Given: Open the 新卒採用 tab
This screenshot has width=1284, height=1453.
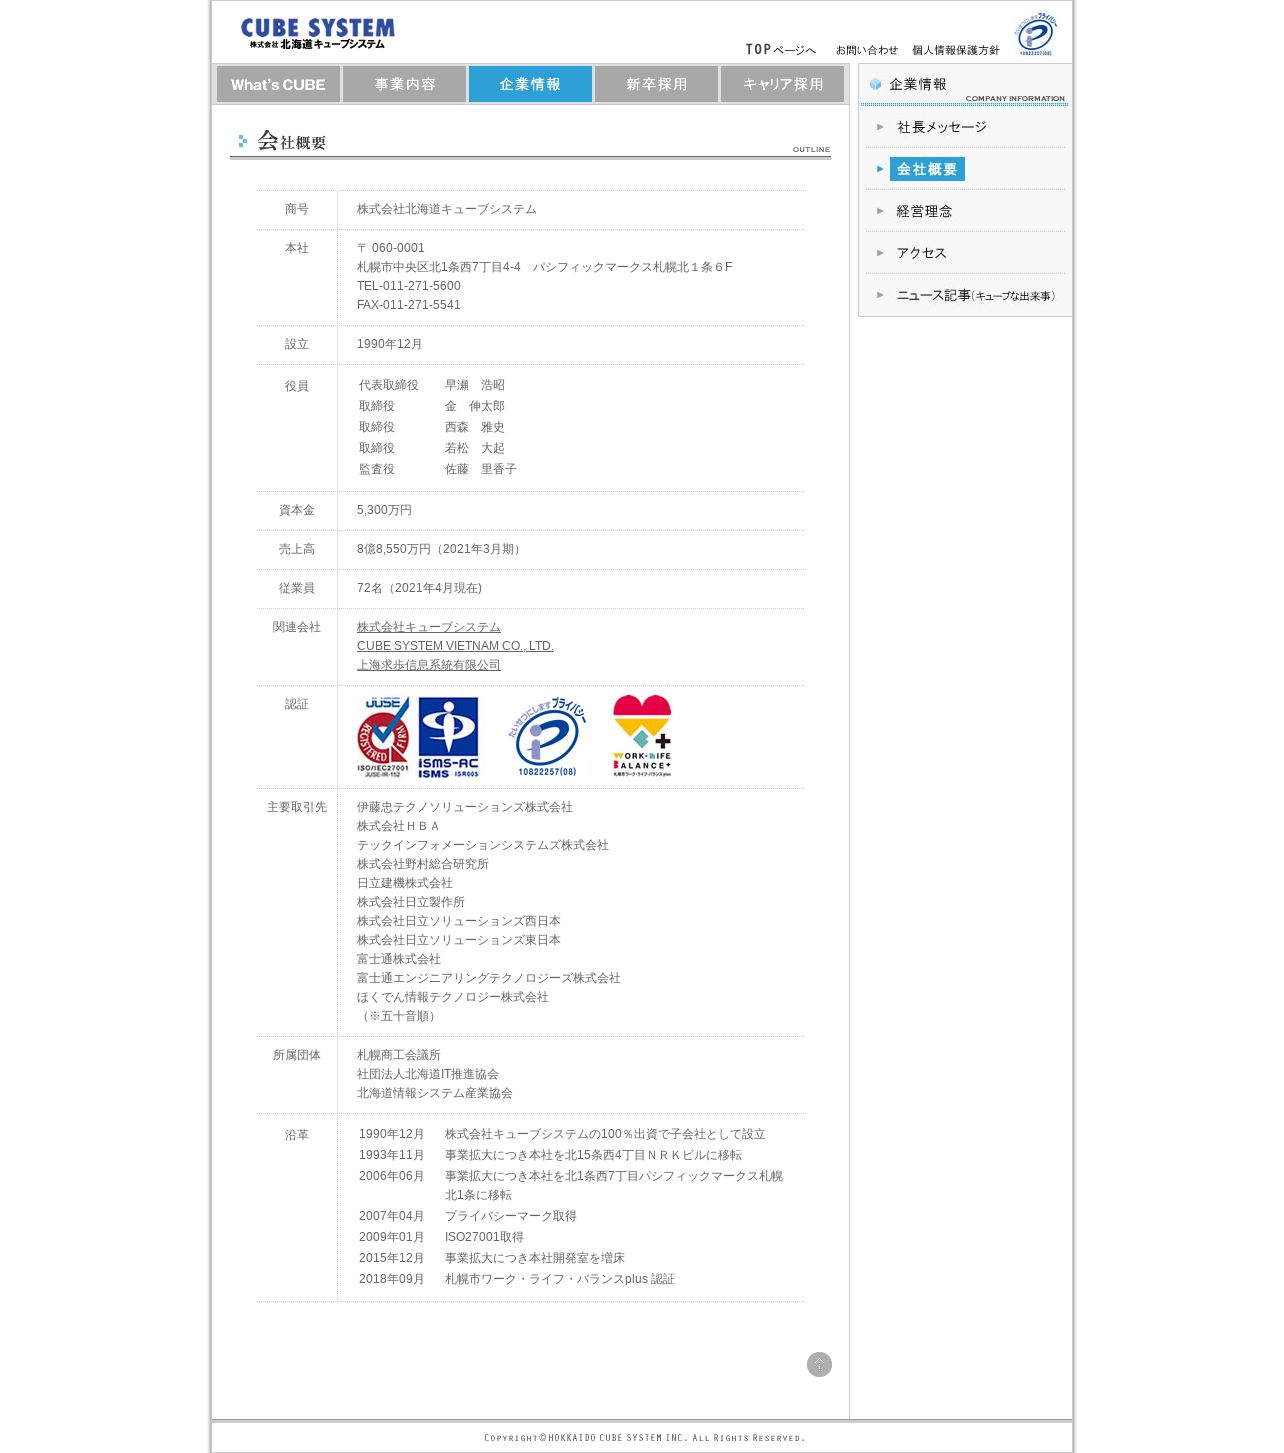Looking at the screenshot, I should coord(656,84).
